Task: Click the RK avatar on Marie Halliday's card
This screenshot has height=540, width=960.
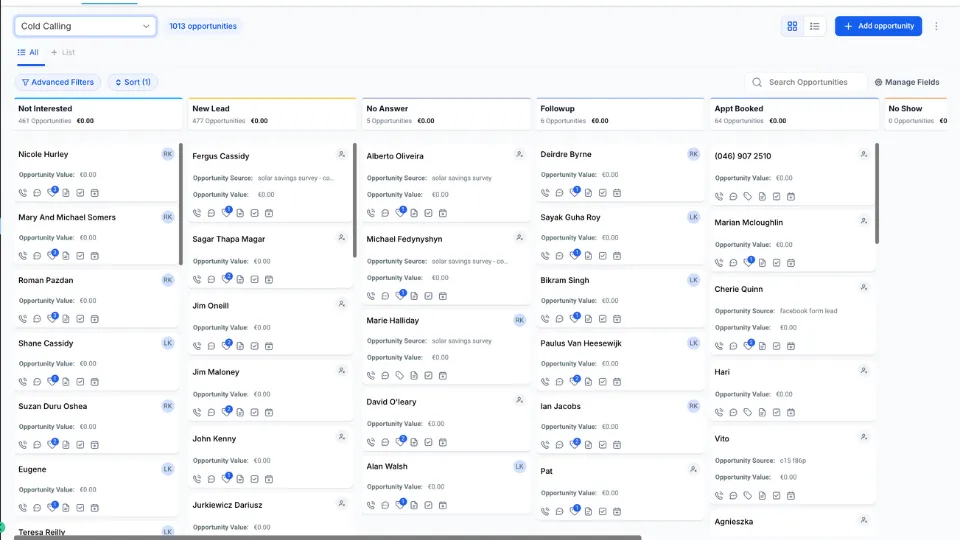Action: click(x=519, y=320)
